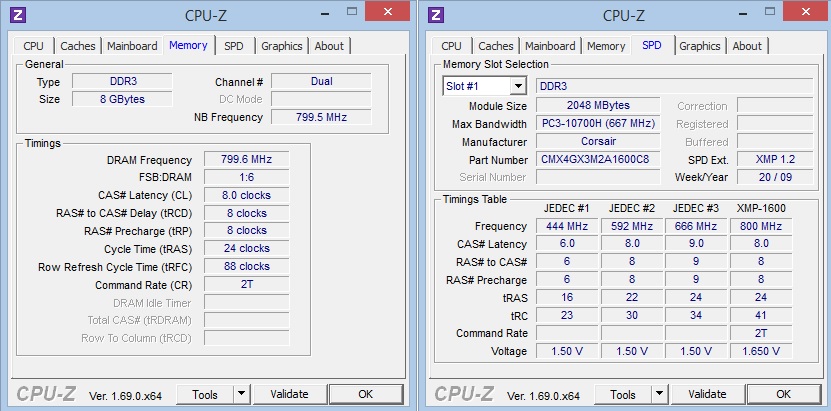Click the JEDEC #1 tRC value 23
This screenshot has width=831, height=411.
pyautogui.click(x=567, y=315)
